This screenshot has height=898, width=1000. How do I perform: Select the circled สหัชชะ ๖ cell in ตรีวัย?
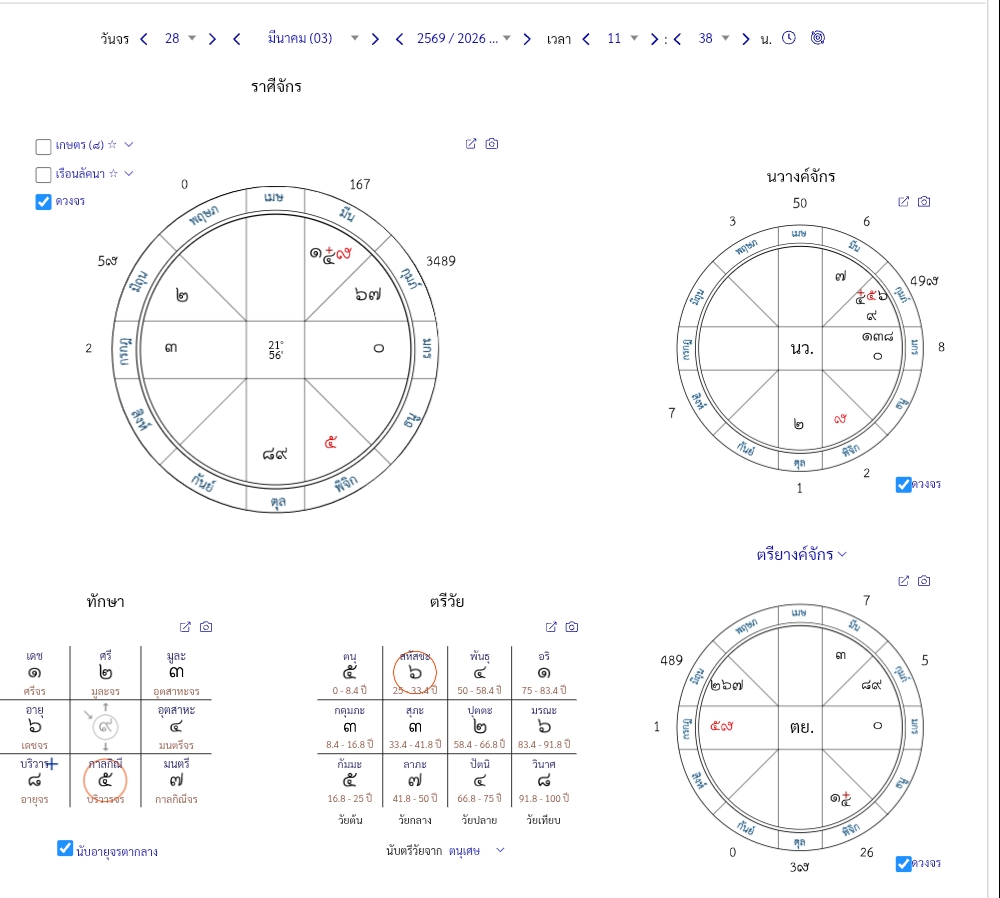pos(415,672)
